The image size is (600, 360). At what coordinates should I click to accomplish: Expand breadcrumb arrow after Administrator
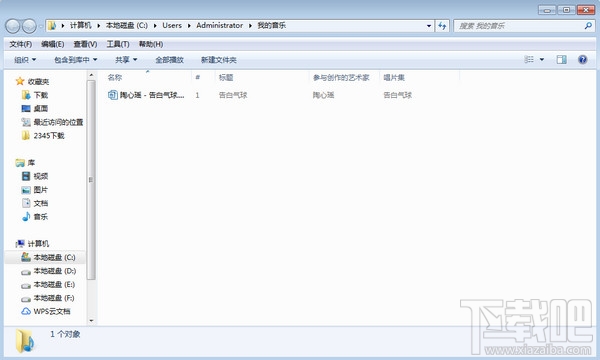[250, 26]
